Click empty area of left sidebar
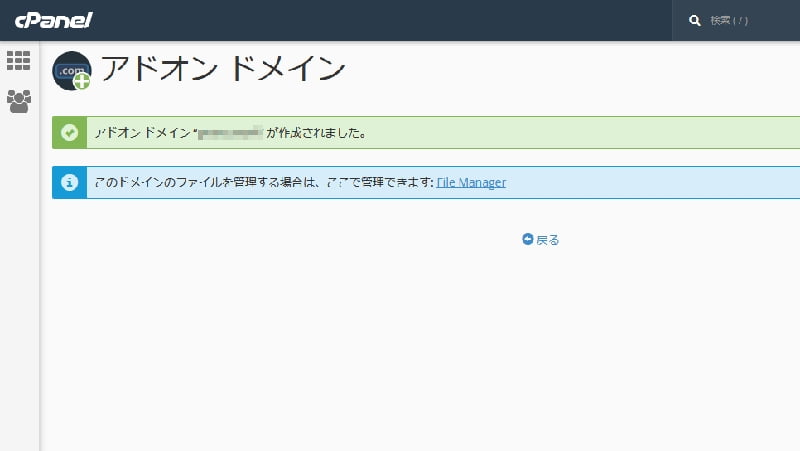This screenshot has height=451, width=800. 19,300
